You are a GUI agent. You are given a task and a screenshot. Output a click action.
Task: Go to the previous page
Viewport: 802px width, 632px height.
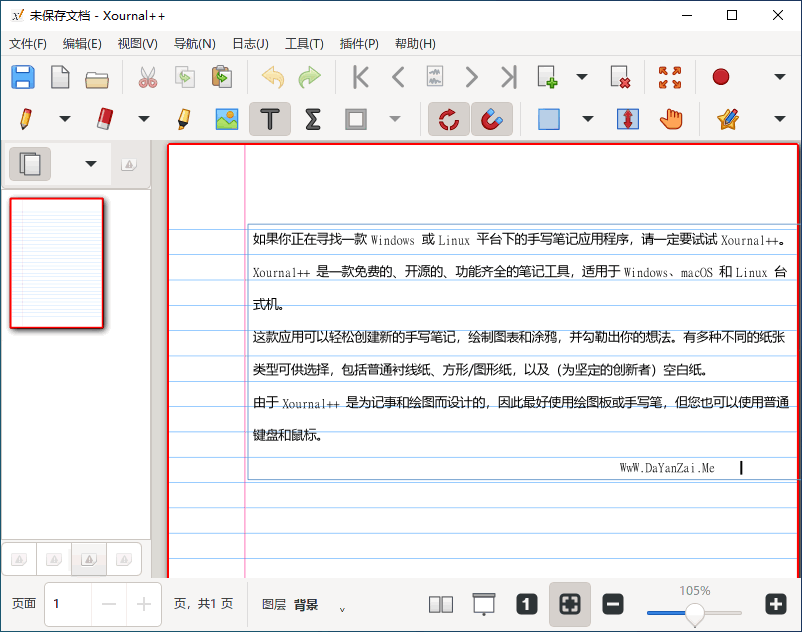(x=398, y=77)
